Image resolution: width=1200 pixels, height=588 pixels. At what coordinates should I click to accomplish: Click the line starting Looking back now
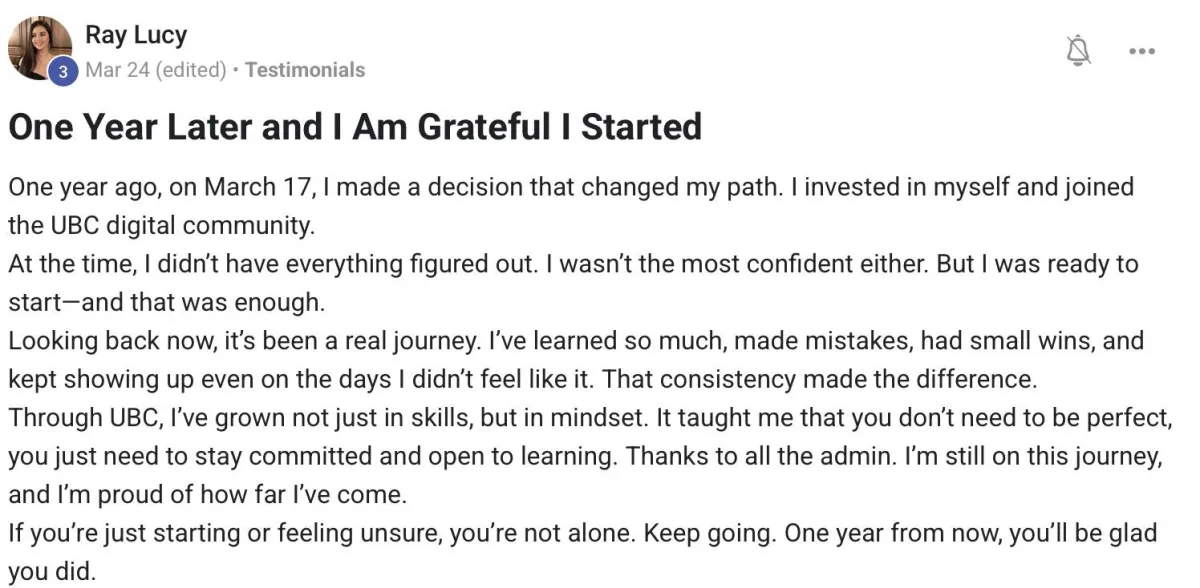(576, 341)
